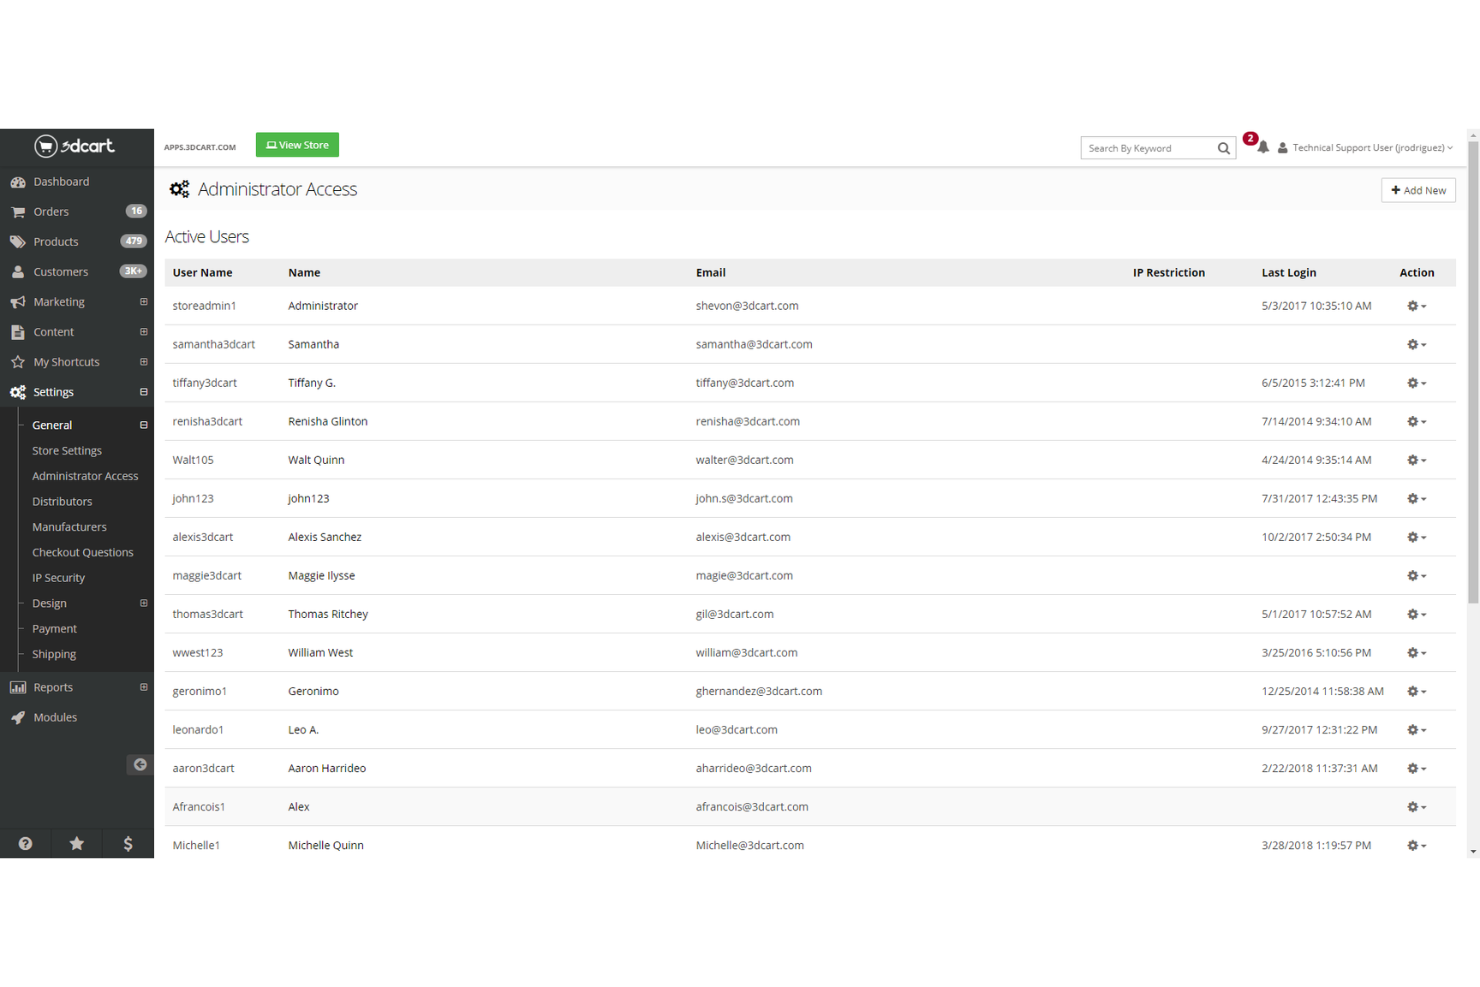This screenshot has width=1480, height=987.
Task: Click the notification bell icon
Action: [1262, 147]
